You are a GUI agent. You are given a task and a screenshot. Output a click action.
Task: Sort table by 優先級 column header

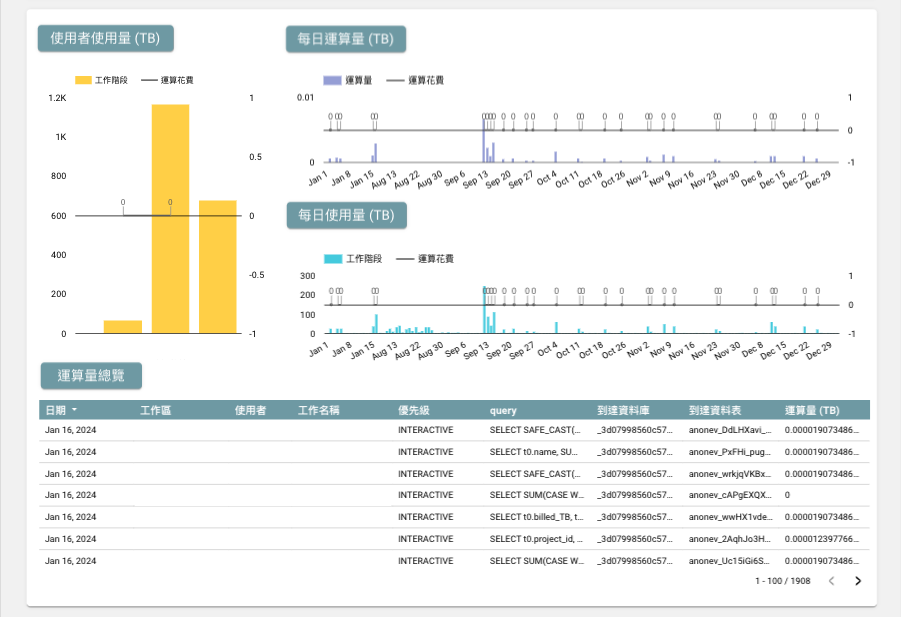click(x=414, y=410)
